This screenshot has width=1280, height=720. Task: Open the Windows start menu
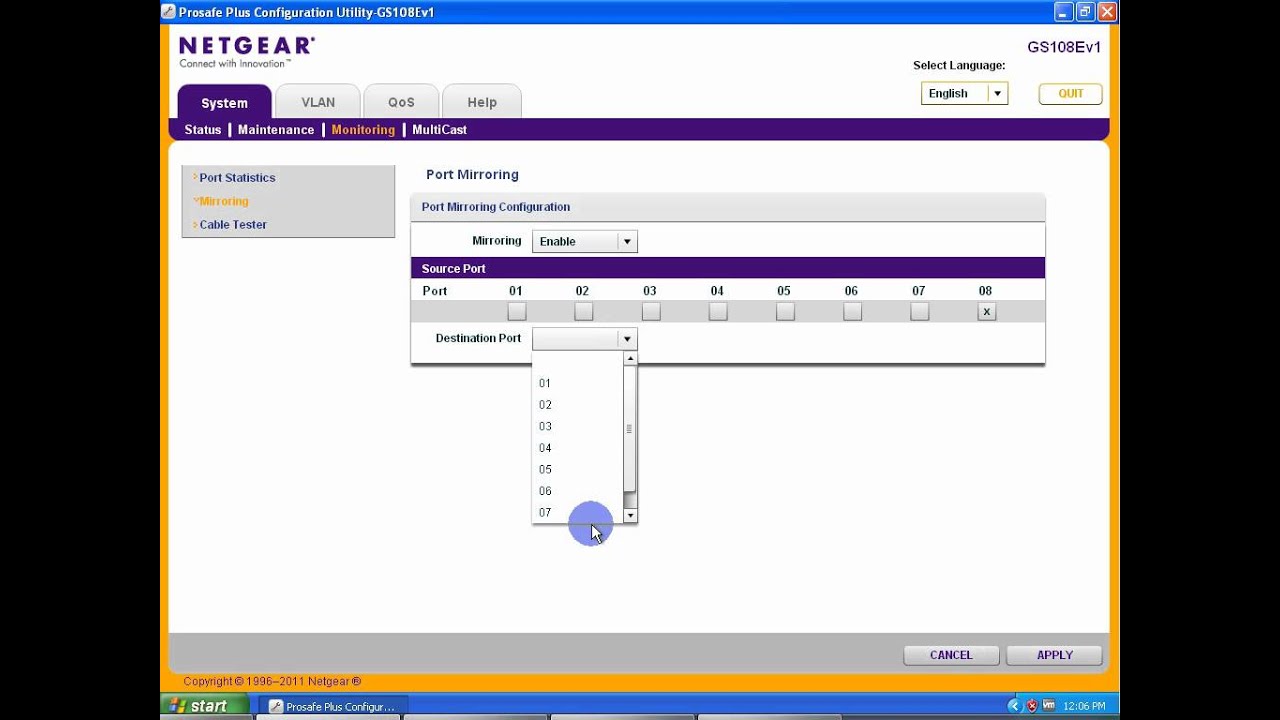(x=203, y=706)
